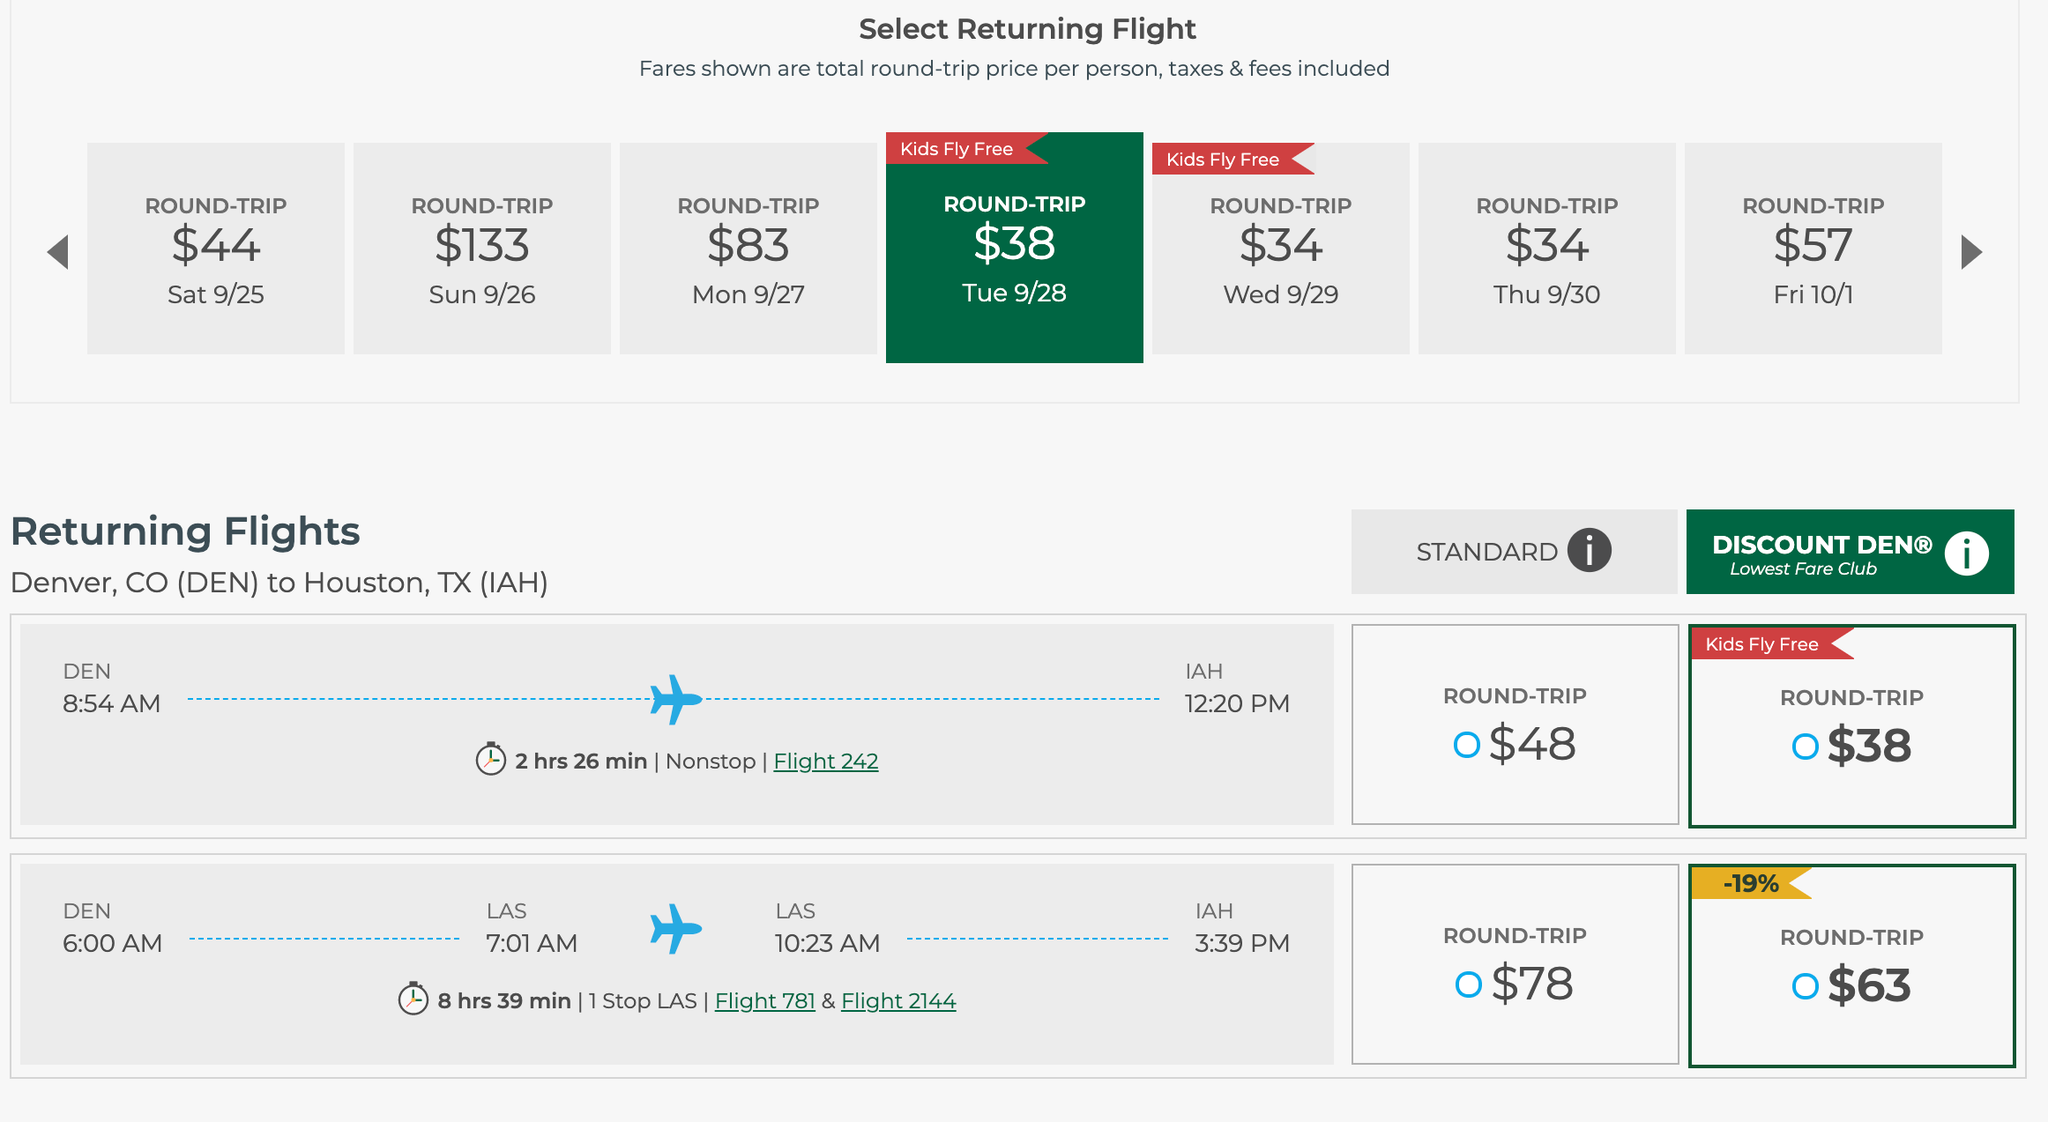
Task: Toggle the Thu 9/30 round-trip date
Action: [1547, 249]
